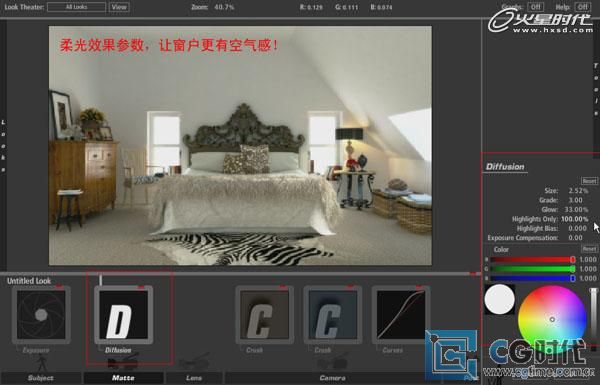The width and height of the screenshot is (600, 385).
Task: Switch to the Matte tab
Action: [123, 378]
